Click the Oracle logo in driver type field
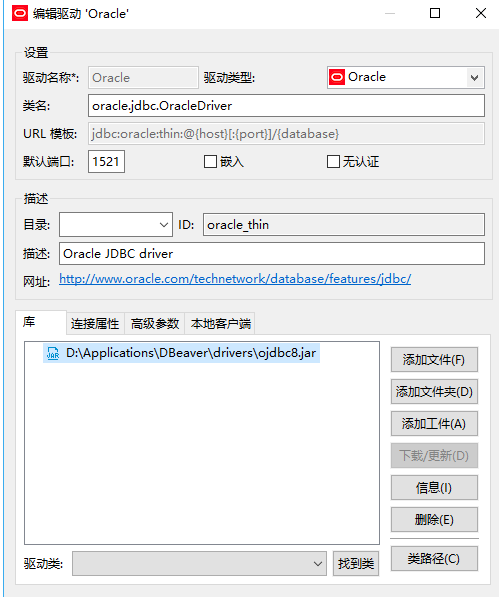499x597 pixels. click(x=337, y=77)
